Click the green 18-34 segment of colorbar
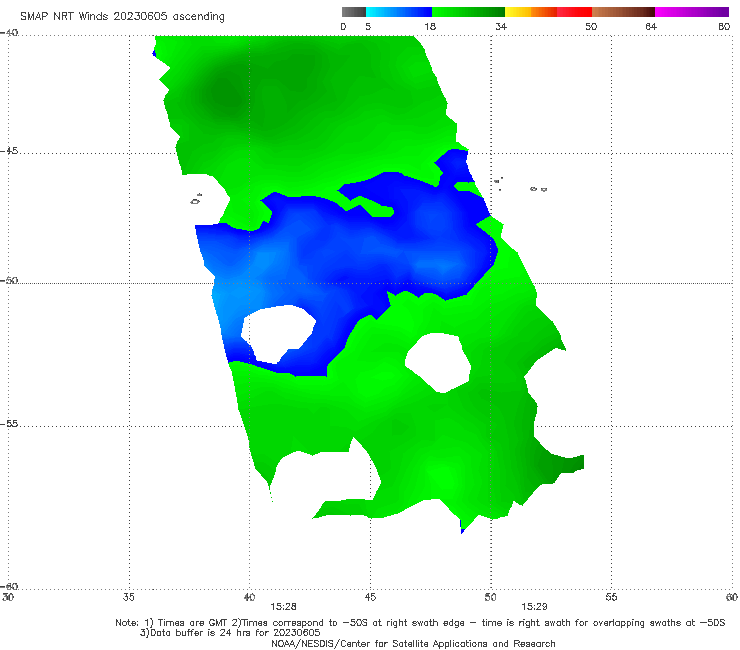 pyautogui.click(x=468, y=12)
